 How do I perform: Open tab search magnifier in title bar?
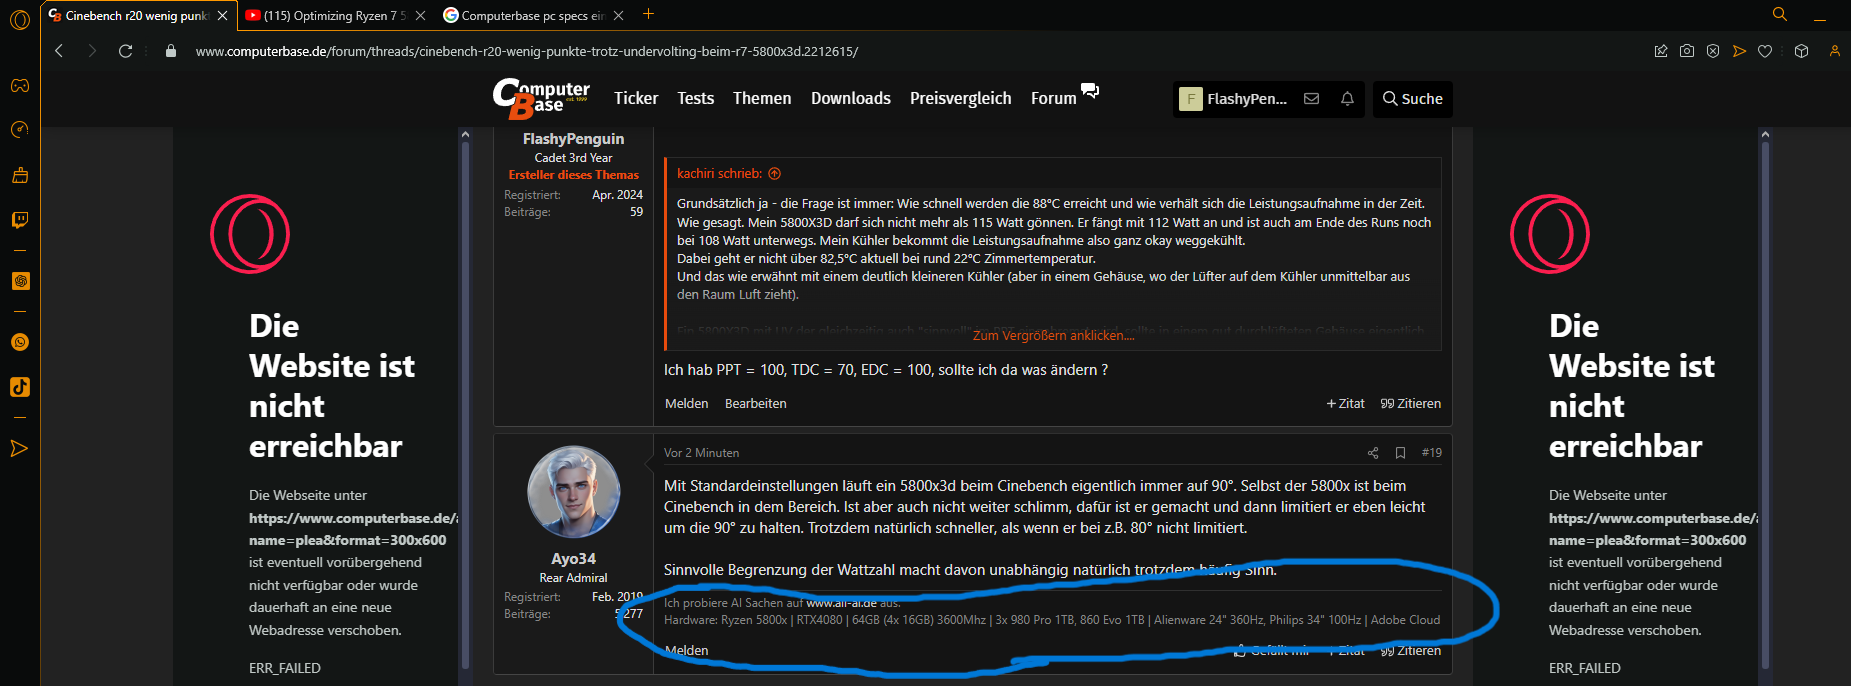[x=1780, y=14]
